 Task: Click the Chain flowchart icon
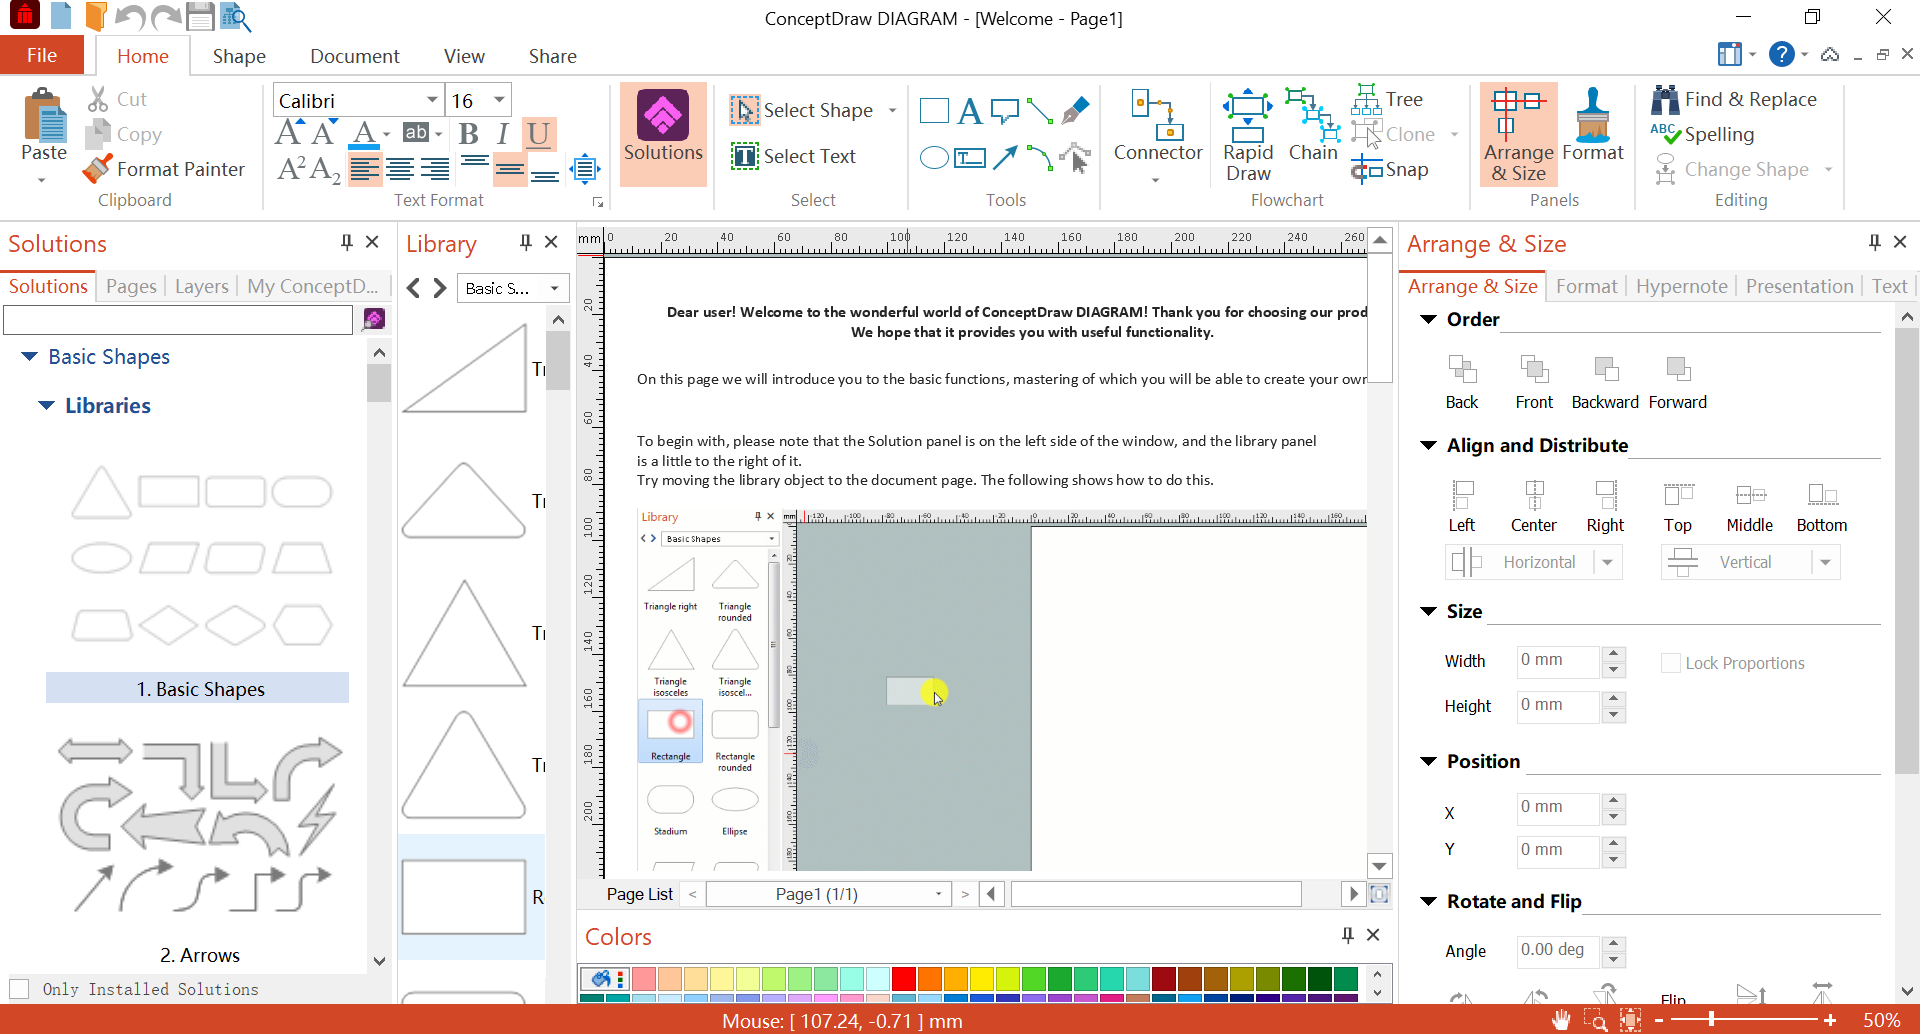pos(1313,125)
